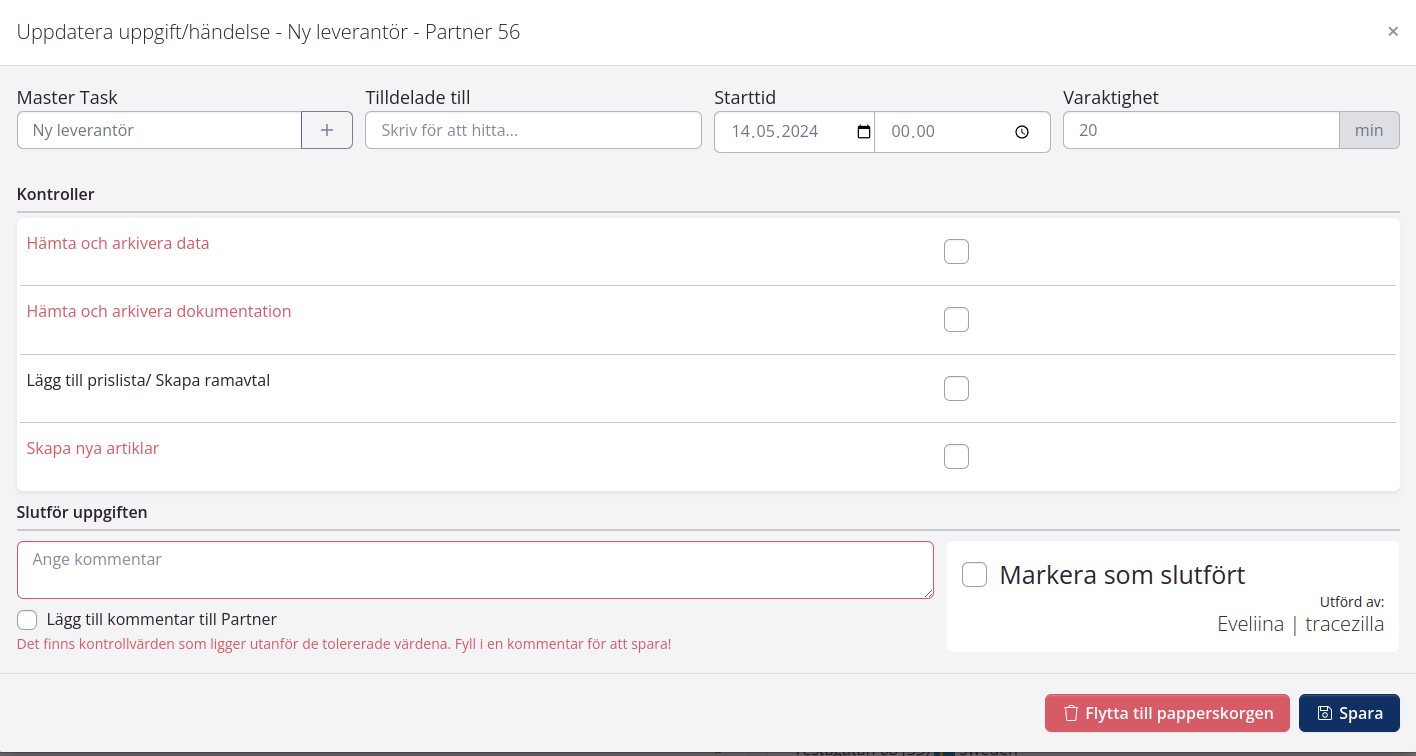
Task: Enable 'Lägg till kommentar till Partner' checkbox
Action: 27,619
